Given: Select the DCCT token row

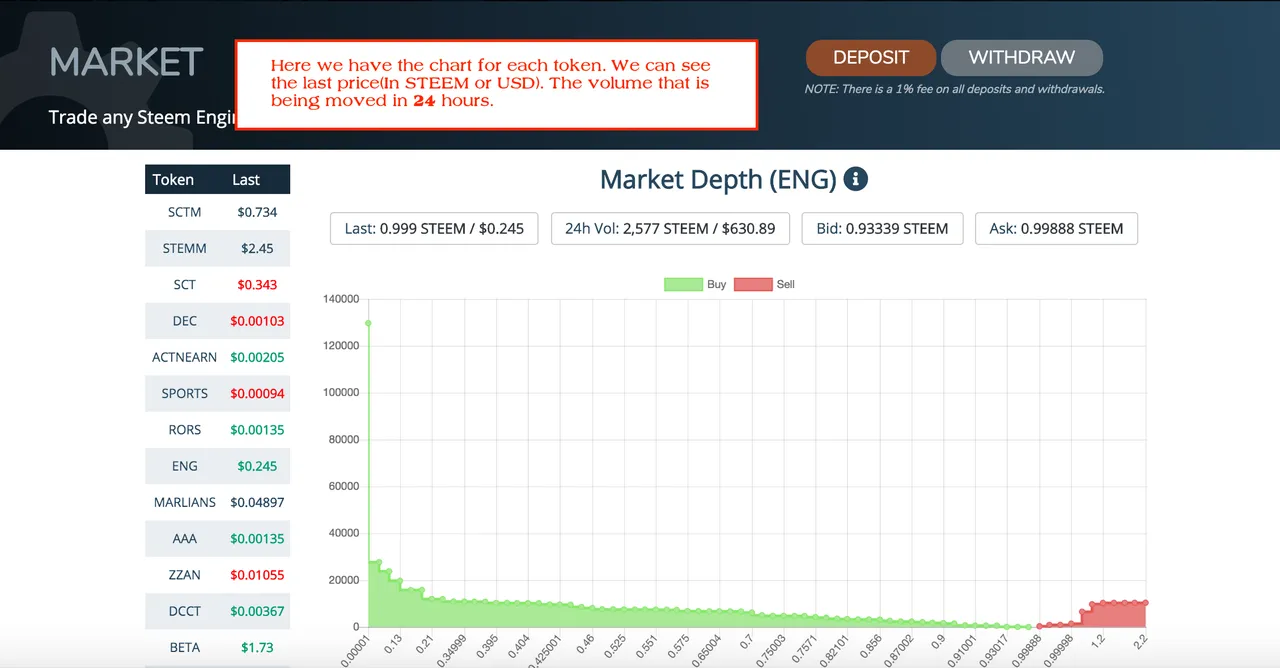Looking at the screenshot, I should pos(217,611).
